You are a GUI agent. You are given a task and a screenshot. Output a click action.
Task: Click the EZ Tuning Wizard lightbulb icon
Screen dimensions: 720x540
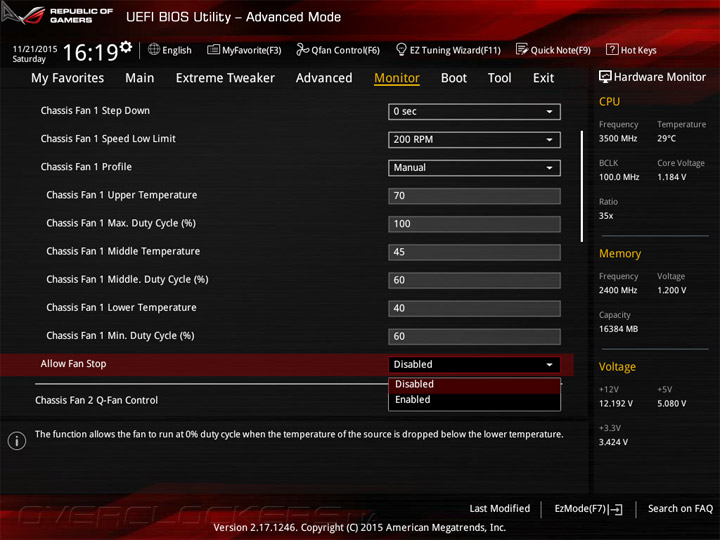[x=401, y=49]
